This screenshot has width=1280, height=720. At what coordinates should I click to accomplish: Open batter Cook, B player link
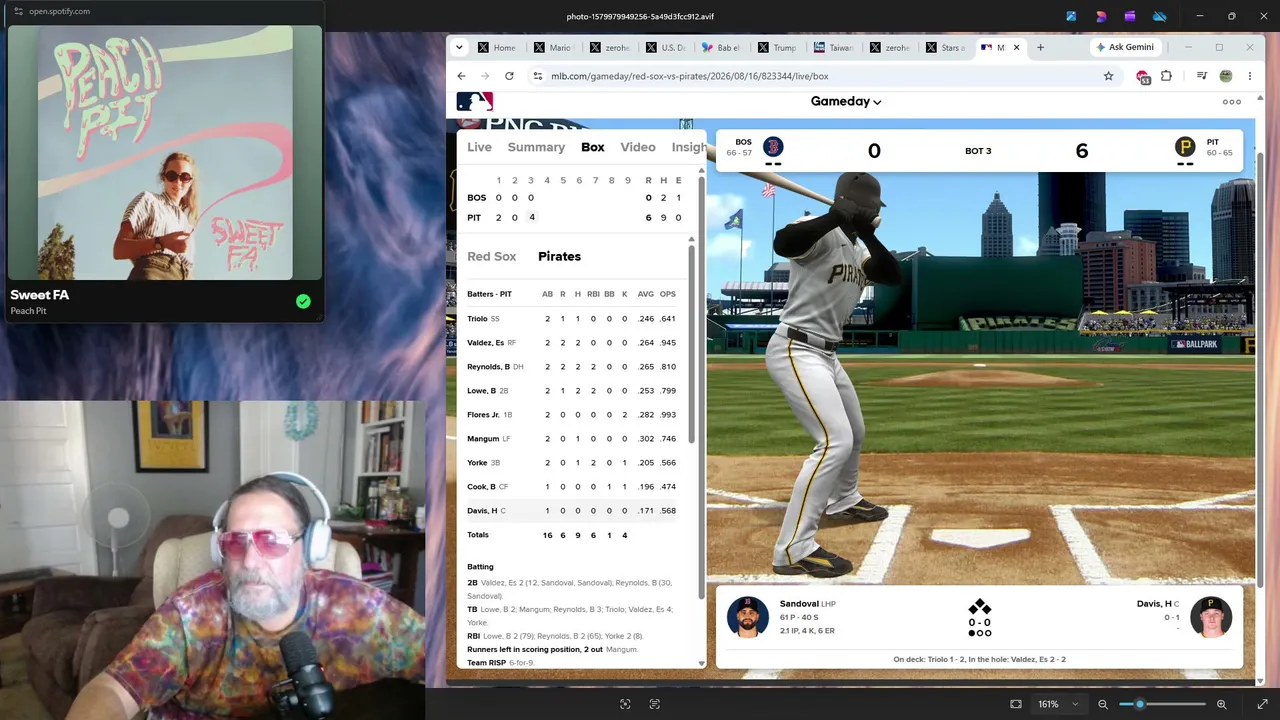(x=481, y=487)
